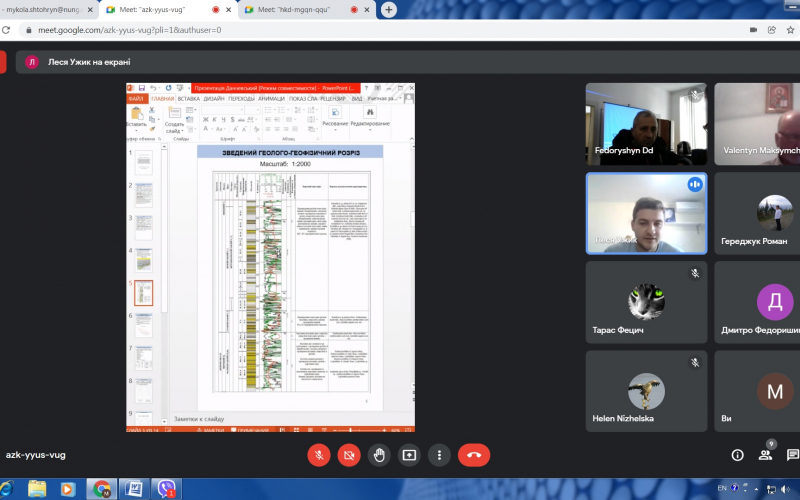Click the Гереджук Роман participant tile
The width and height of the screenshot is (800, 500).
click(757, 213)
